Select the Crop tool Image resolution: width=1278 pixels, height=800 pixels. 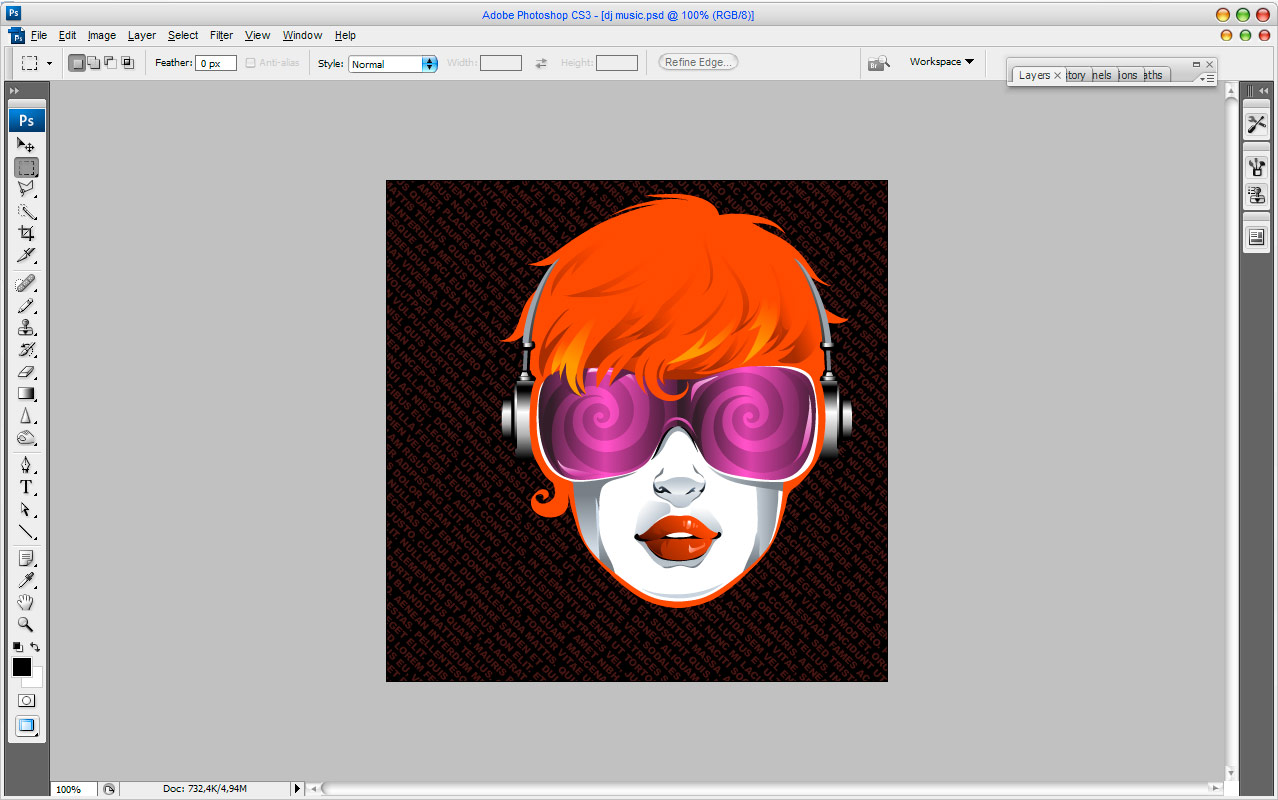click(26, 233)
